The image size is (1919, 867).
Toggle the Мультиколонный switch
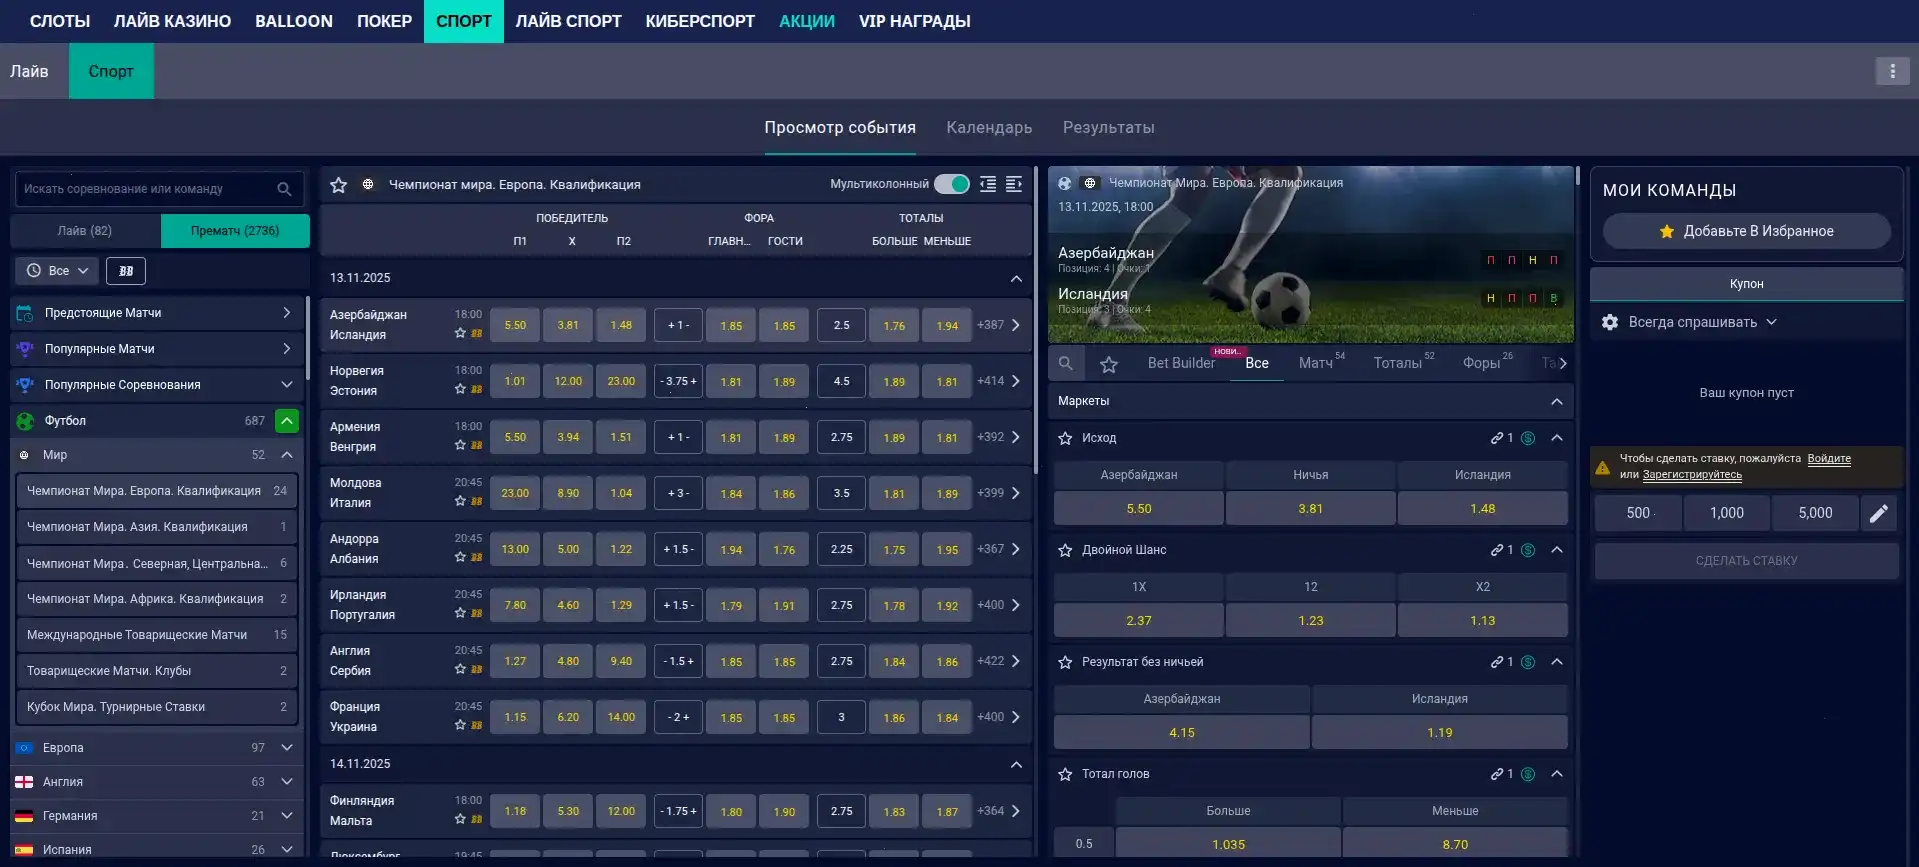952,184
